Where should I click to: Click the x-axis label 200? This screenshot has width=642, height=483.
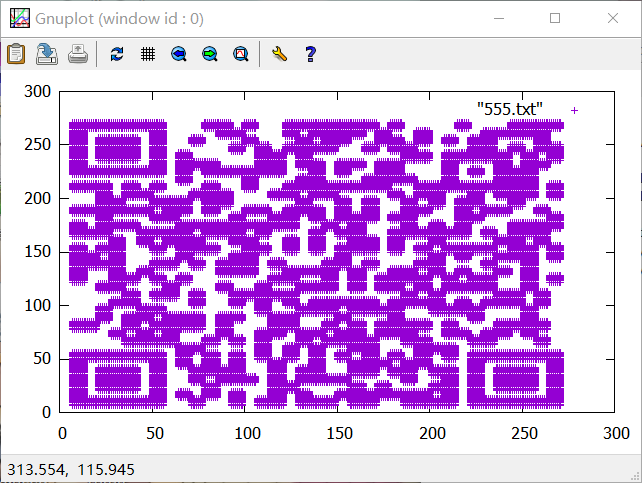point(432,433)
